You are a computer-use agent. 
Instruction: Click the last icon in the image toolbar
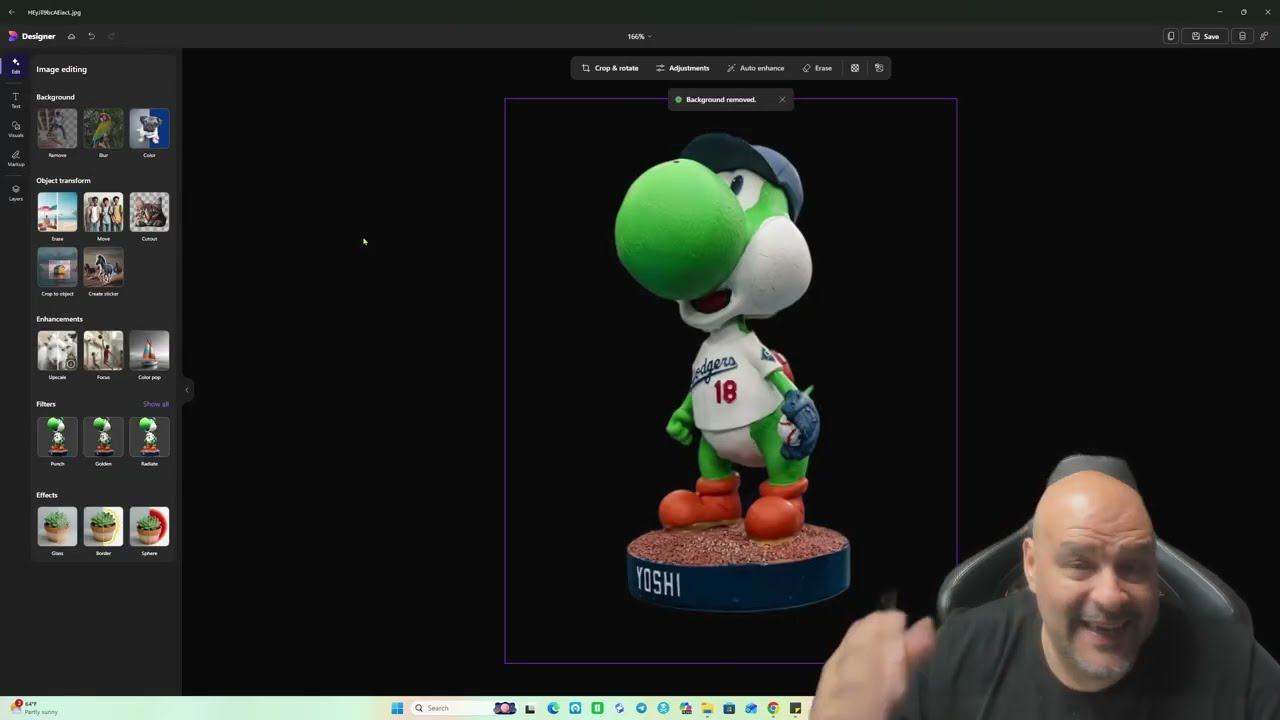[x=879, y=68]
